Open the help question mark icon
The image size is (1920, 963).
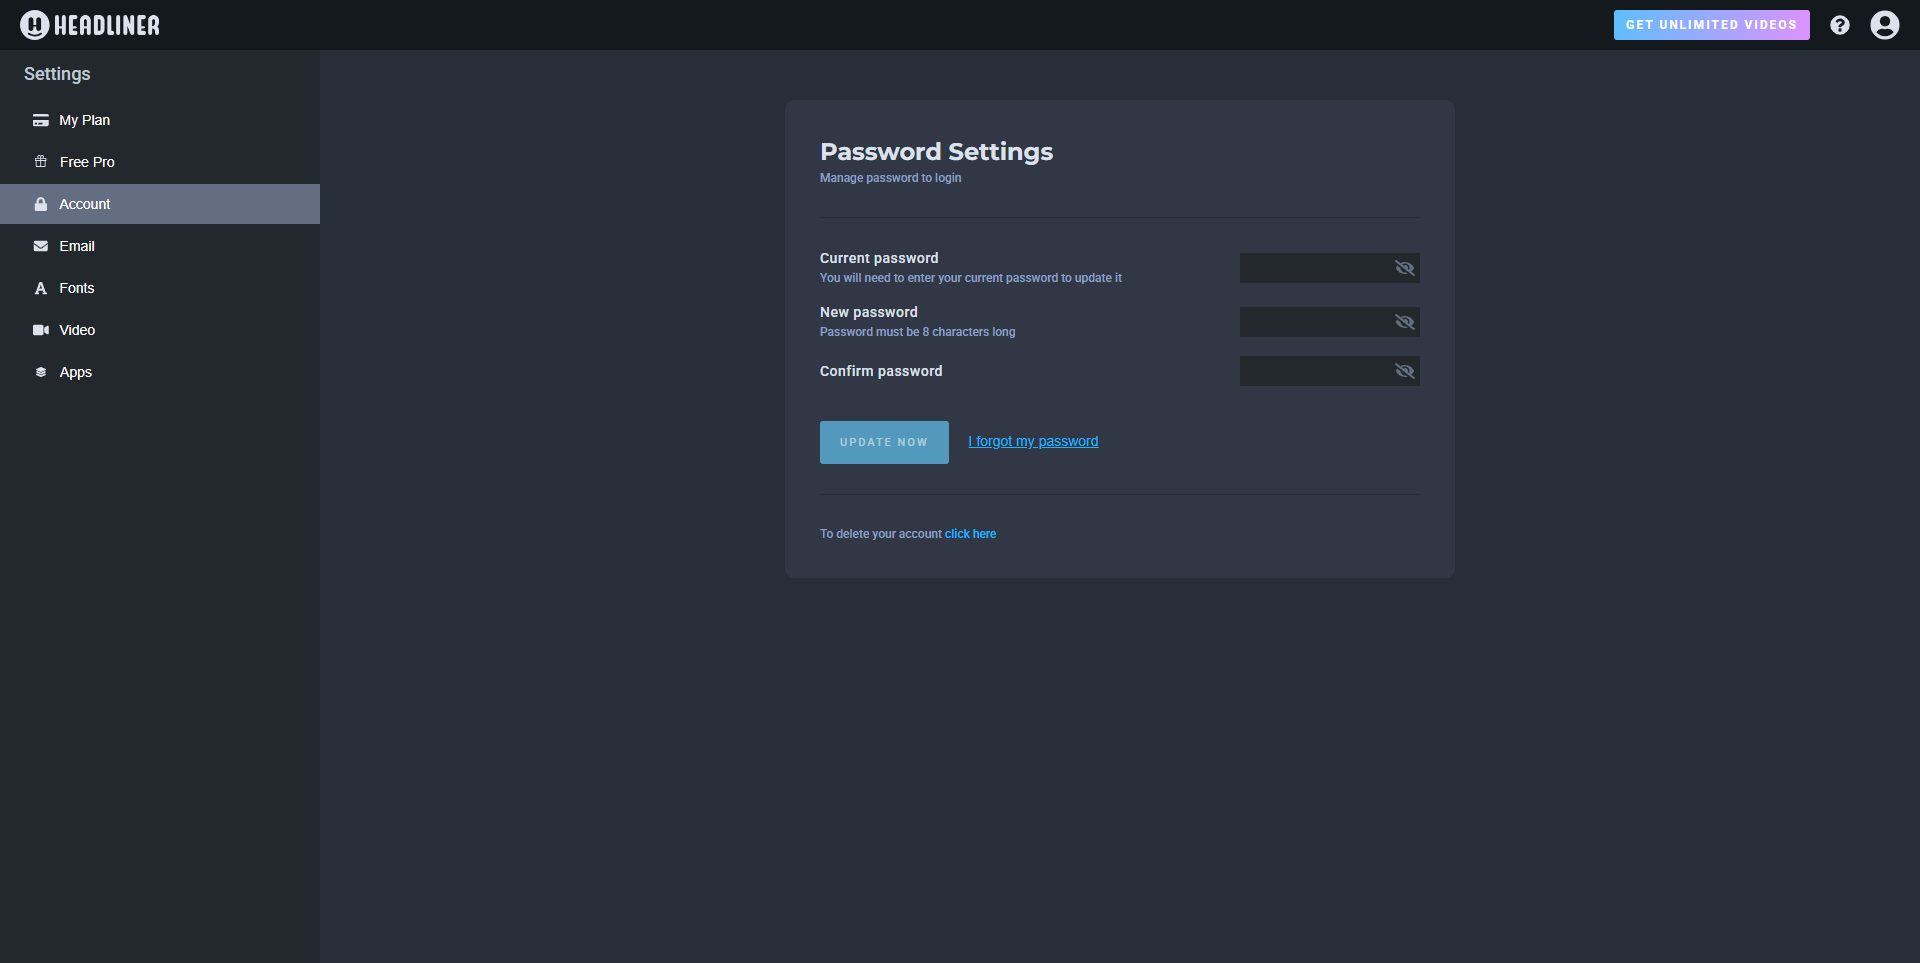point(1839,25)
